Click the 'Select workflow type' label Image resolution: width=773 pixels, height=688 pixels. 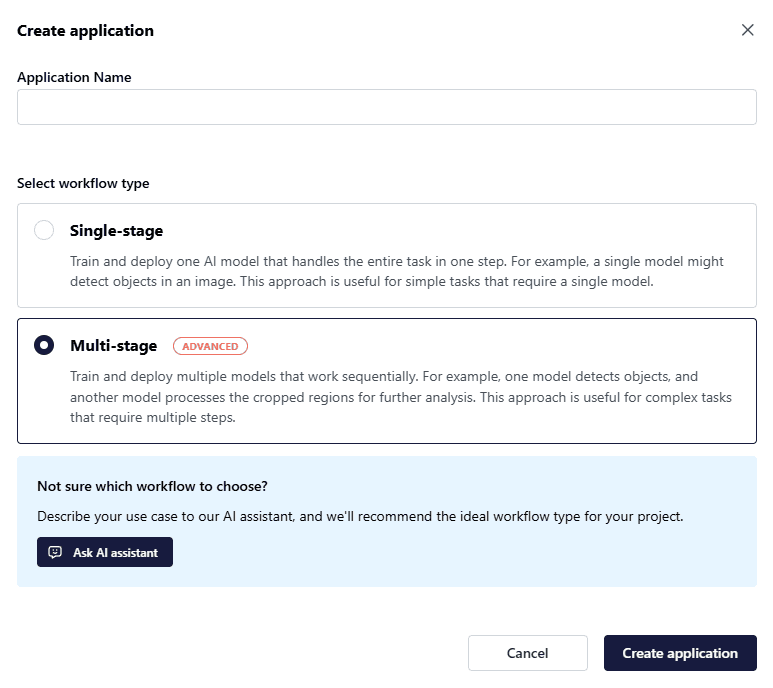coord(83,184)
